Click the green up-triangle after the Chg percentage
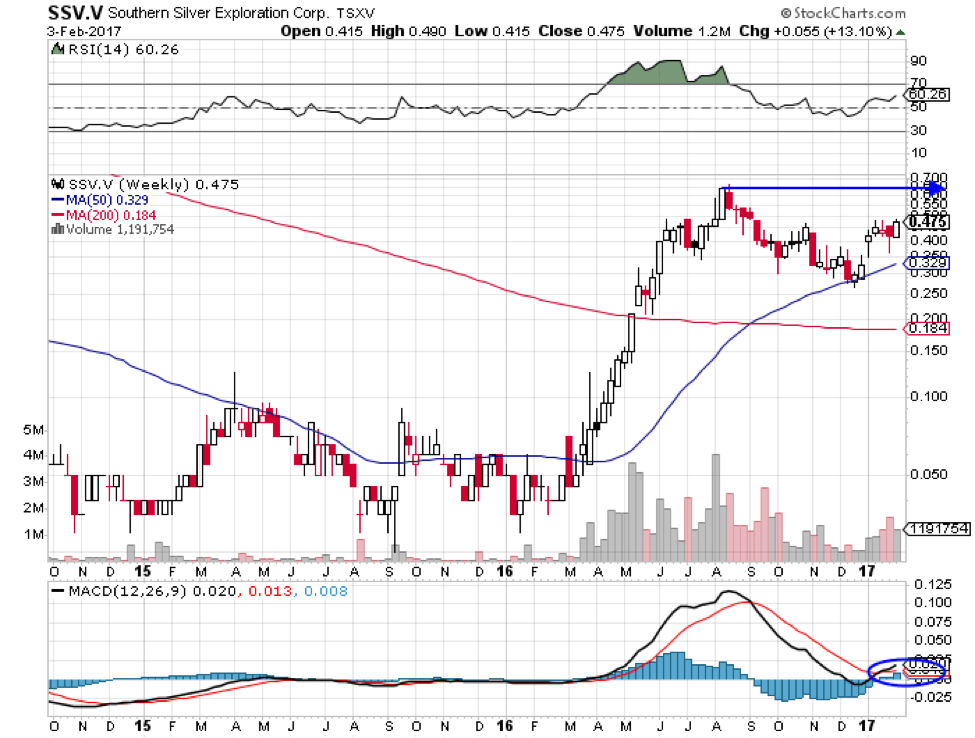 [x=900, y=32]
